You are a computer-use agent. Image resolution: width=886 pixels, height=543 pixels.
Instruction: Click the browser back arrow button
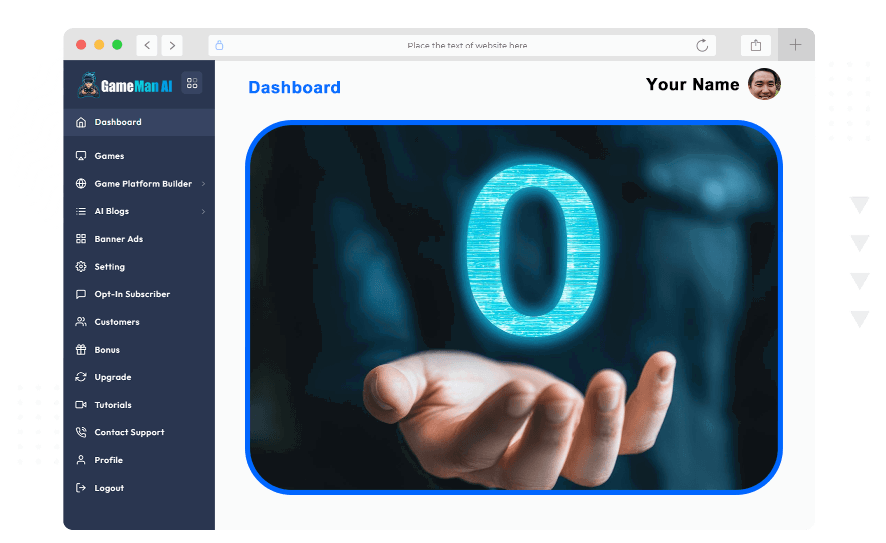coord(147,45)
